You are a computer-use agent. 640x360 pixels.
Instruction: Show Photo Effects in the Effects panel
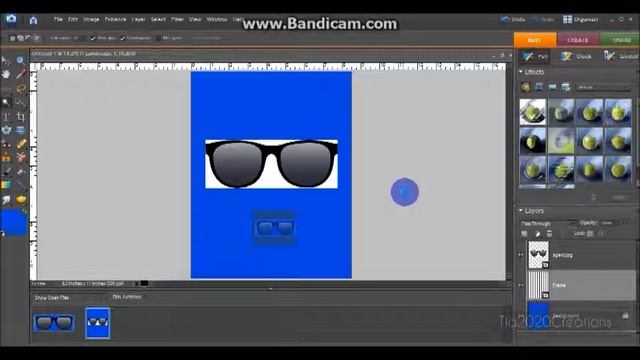click(x=552, y=87)
